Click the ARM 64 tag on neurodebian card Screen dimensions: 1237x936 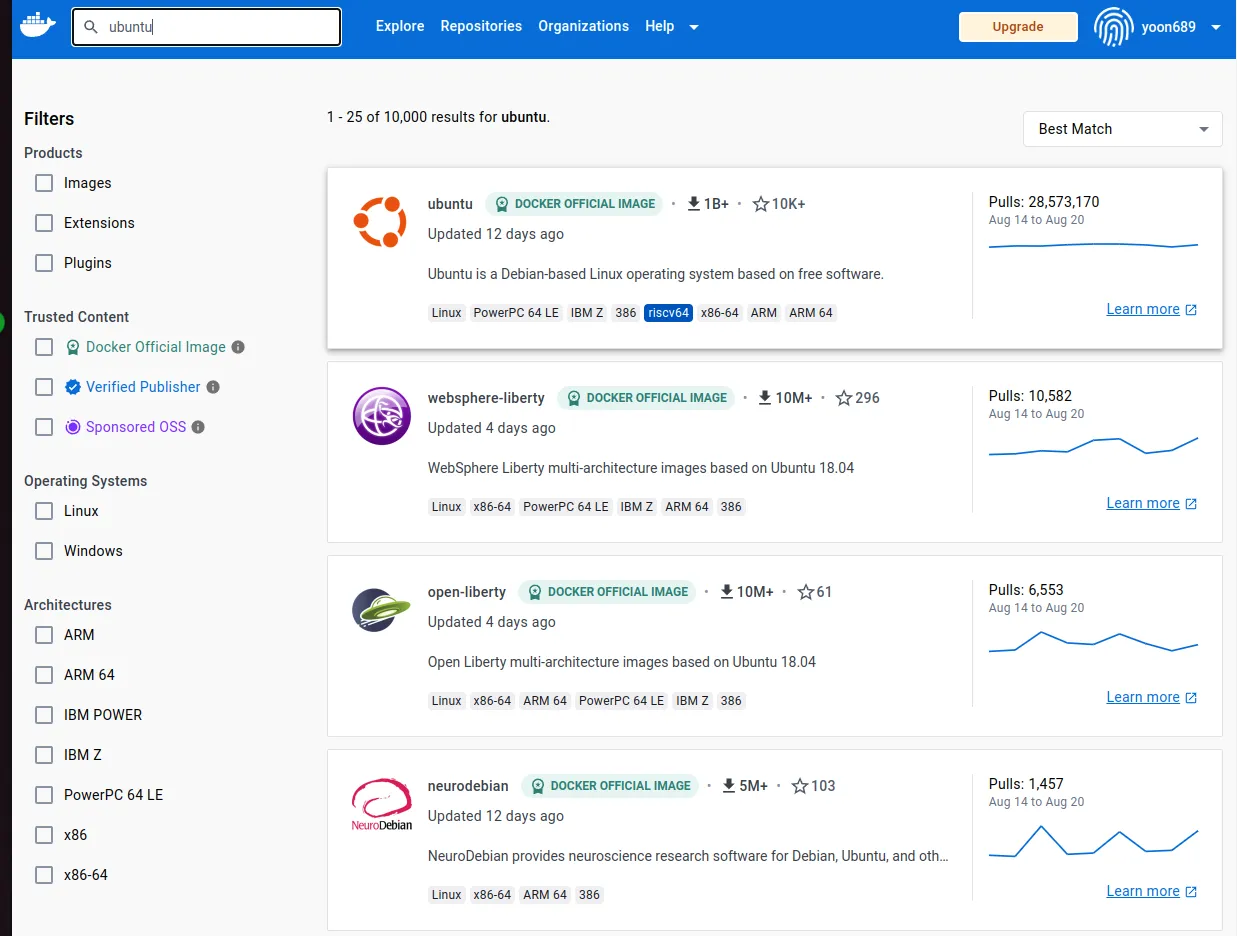tap(545, 895)
